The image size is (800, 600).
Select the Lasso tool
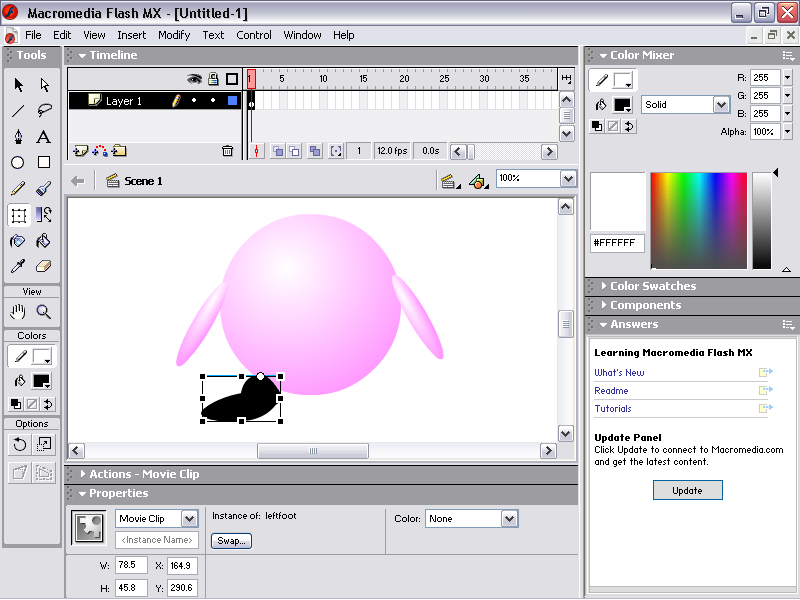coord(44,111)
